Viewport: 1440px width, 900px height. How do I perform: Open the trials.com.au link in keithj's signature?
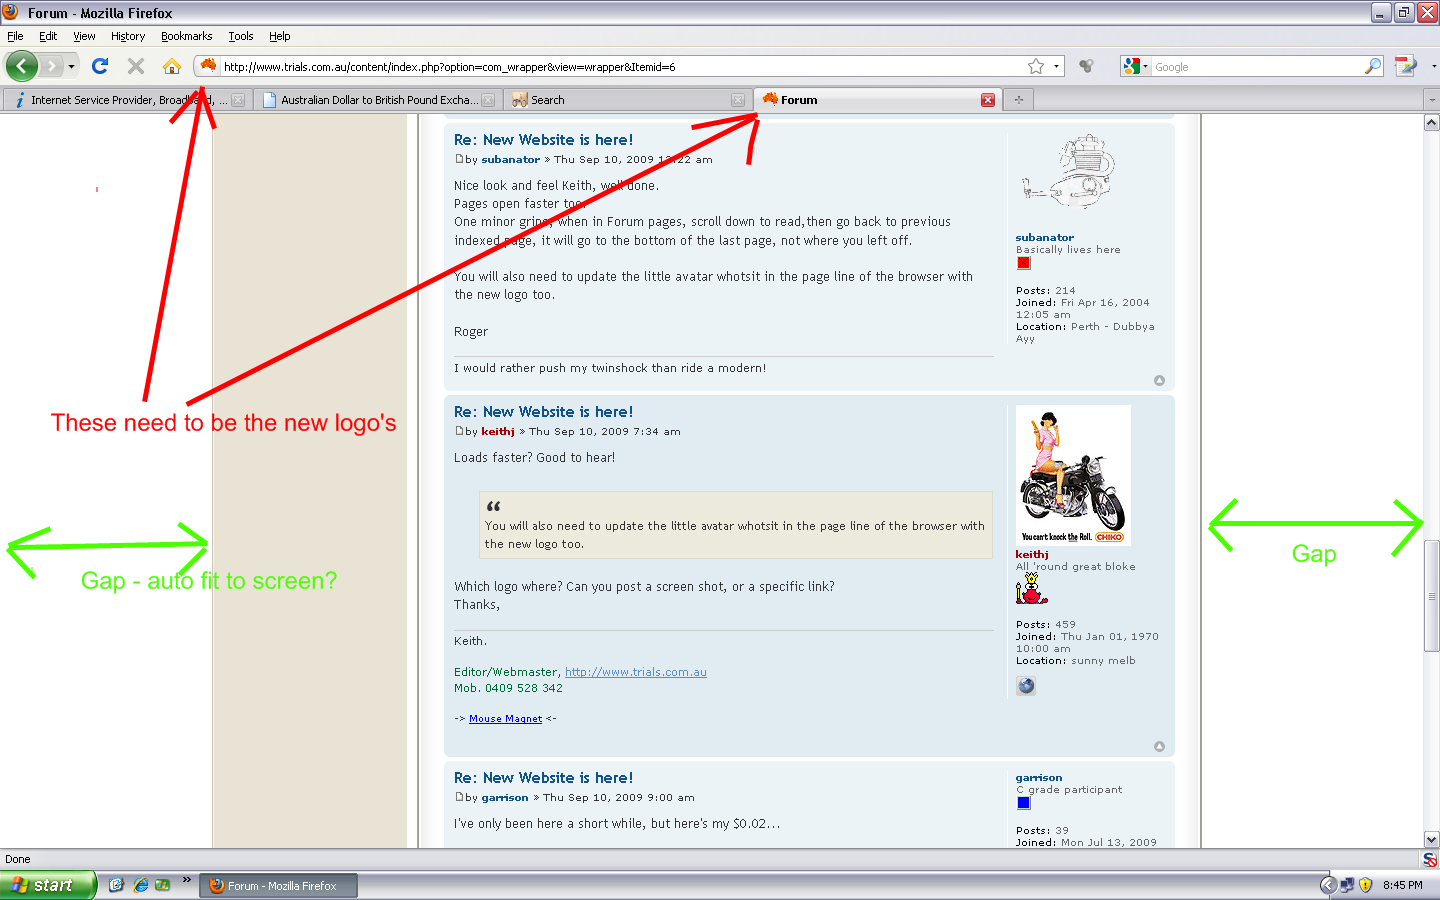pos(635,672)
